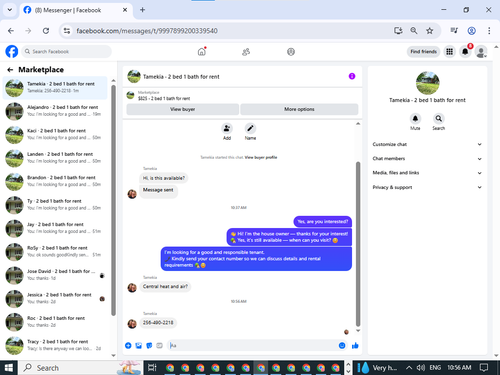Click the Name edit pencil icon
The height and width of the screenshot is (375, 500).
250,128
